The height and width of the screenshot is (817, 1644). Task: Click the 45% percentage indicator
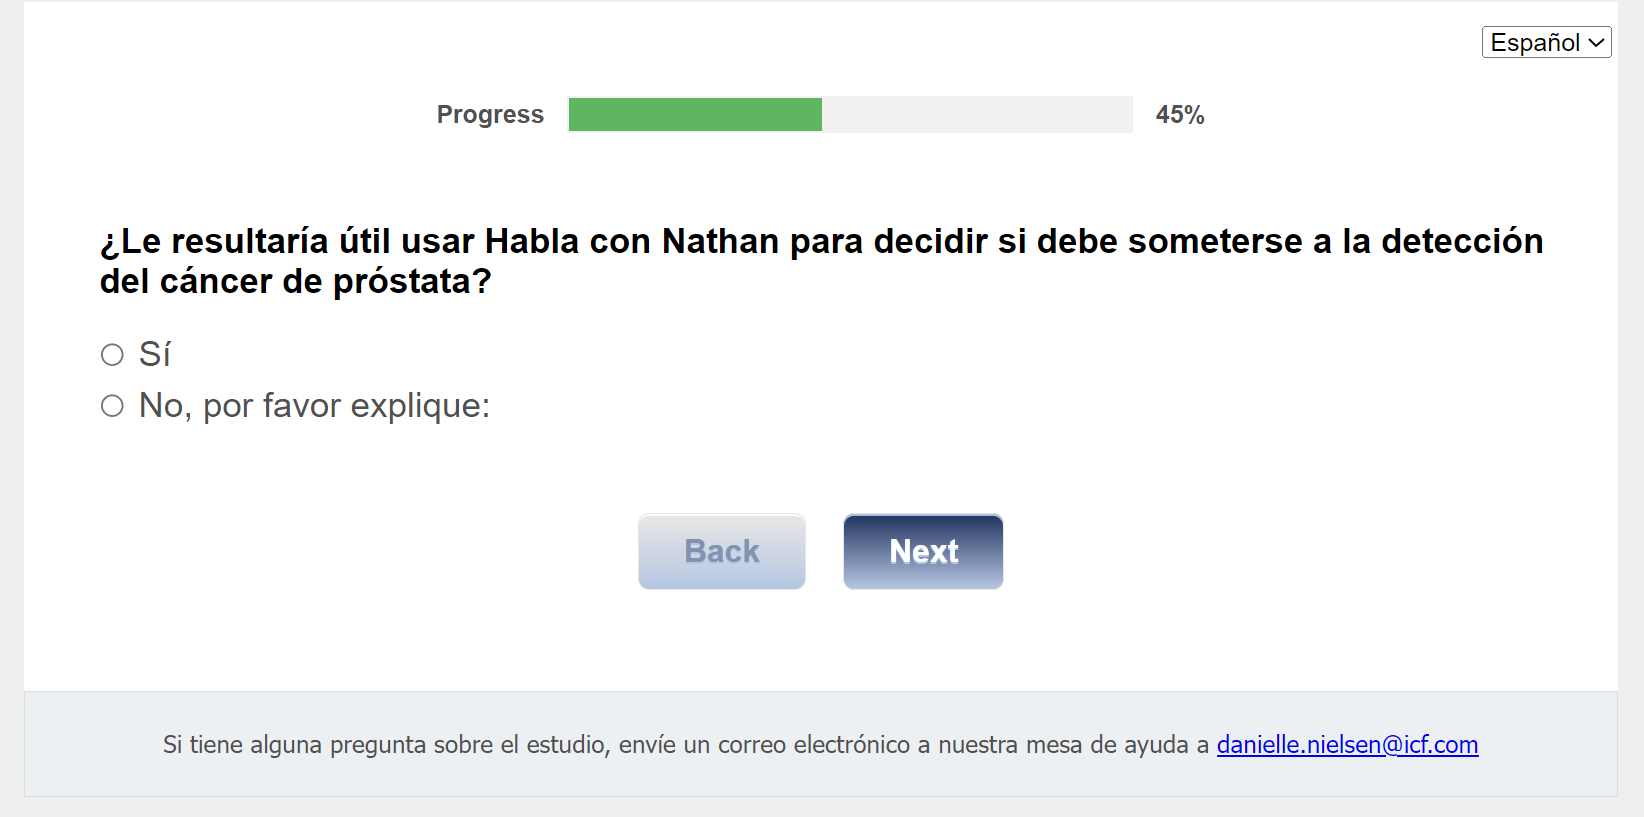click(x=1180, y=115)
